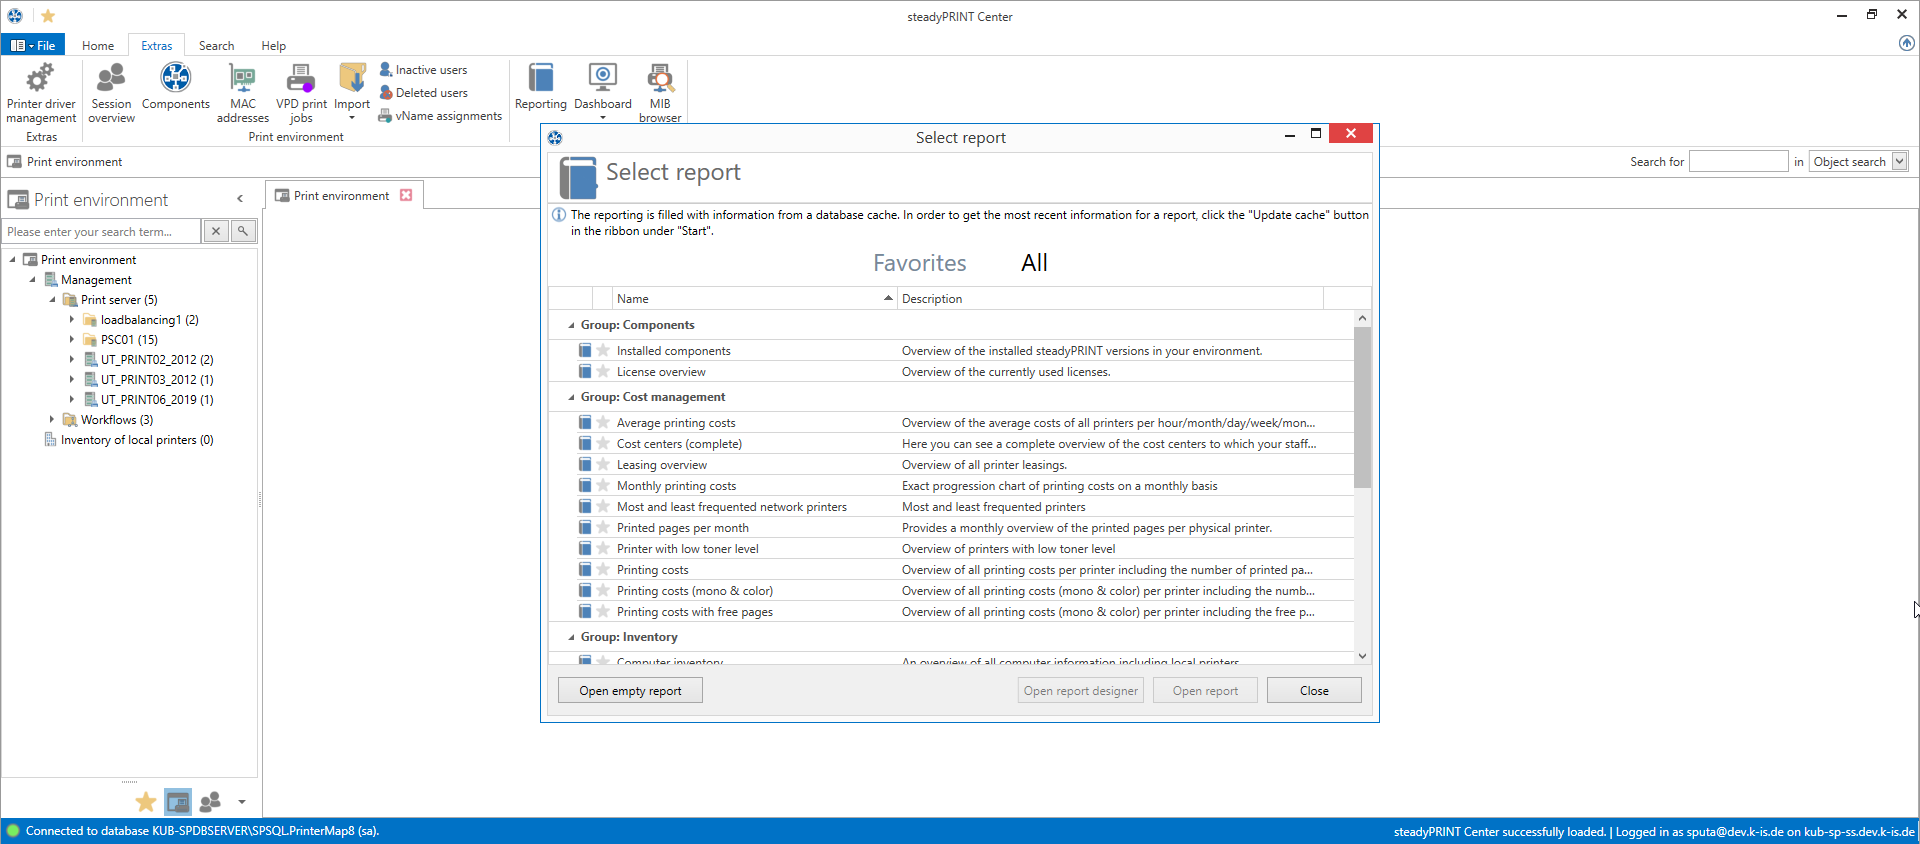Image resolution: width=1920 pixels, height=844 pixels.
Task: Toggle favorite star for Printed pages per month
Action: (x=603, y=527)
